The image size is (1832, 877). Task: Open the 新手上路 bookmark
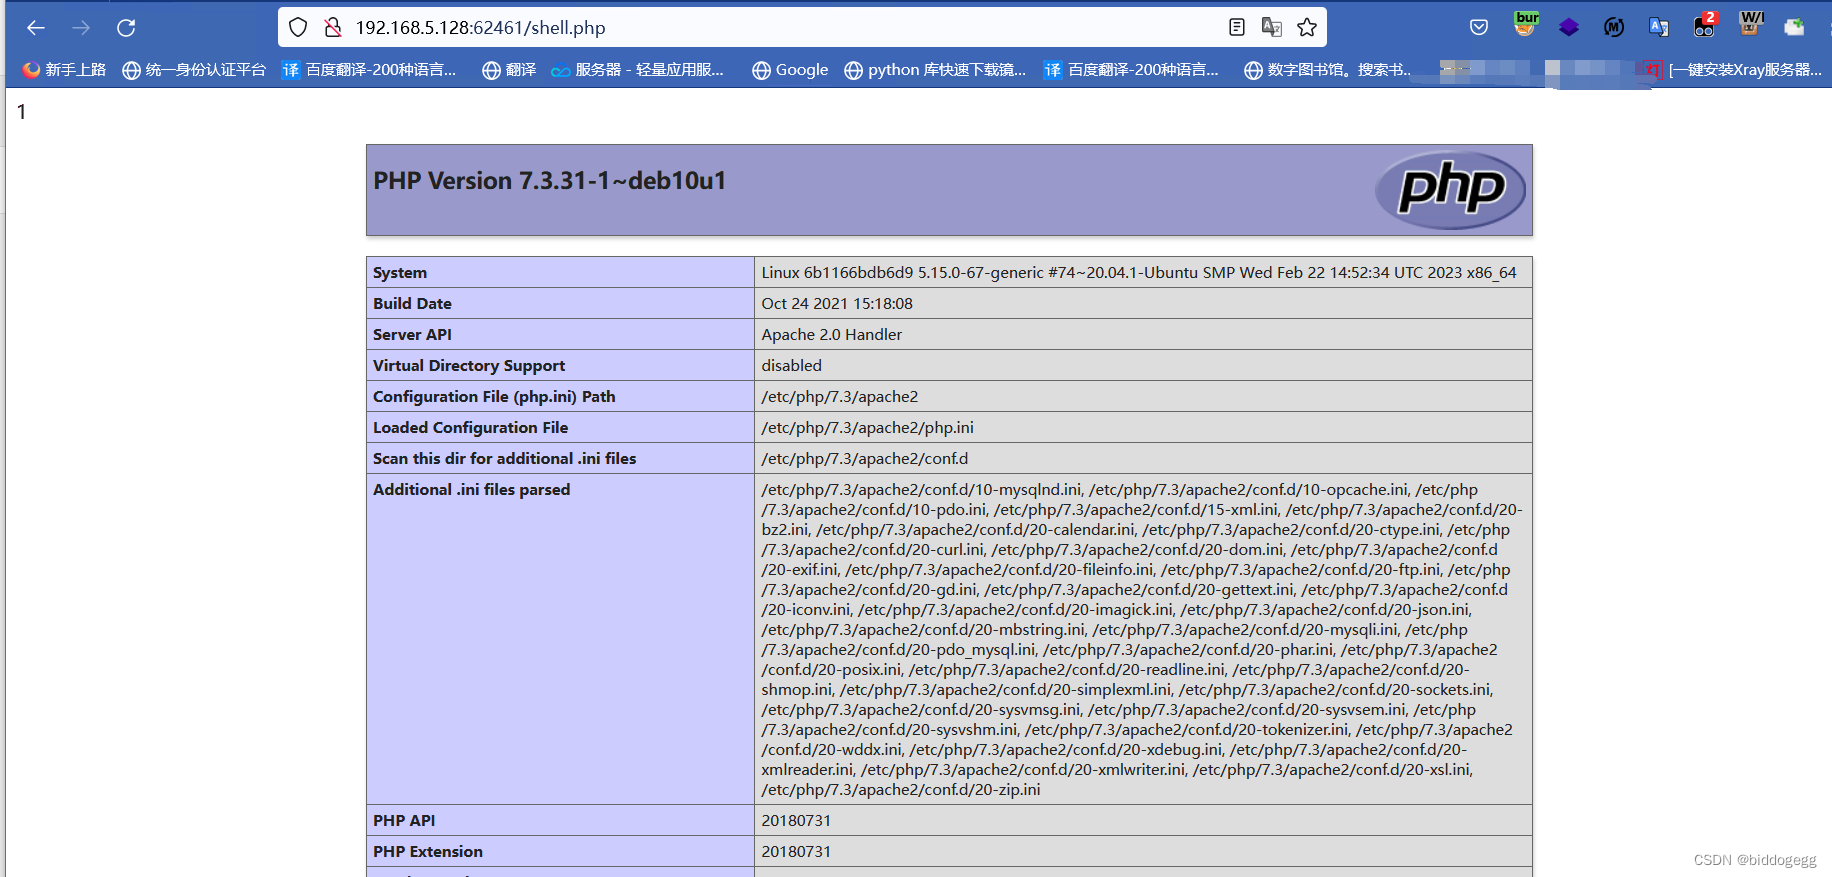tap(64, 70)
